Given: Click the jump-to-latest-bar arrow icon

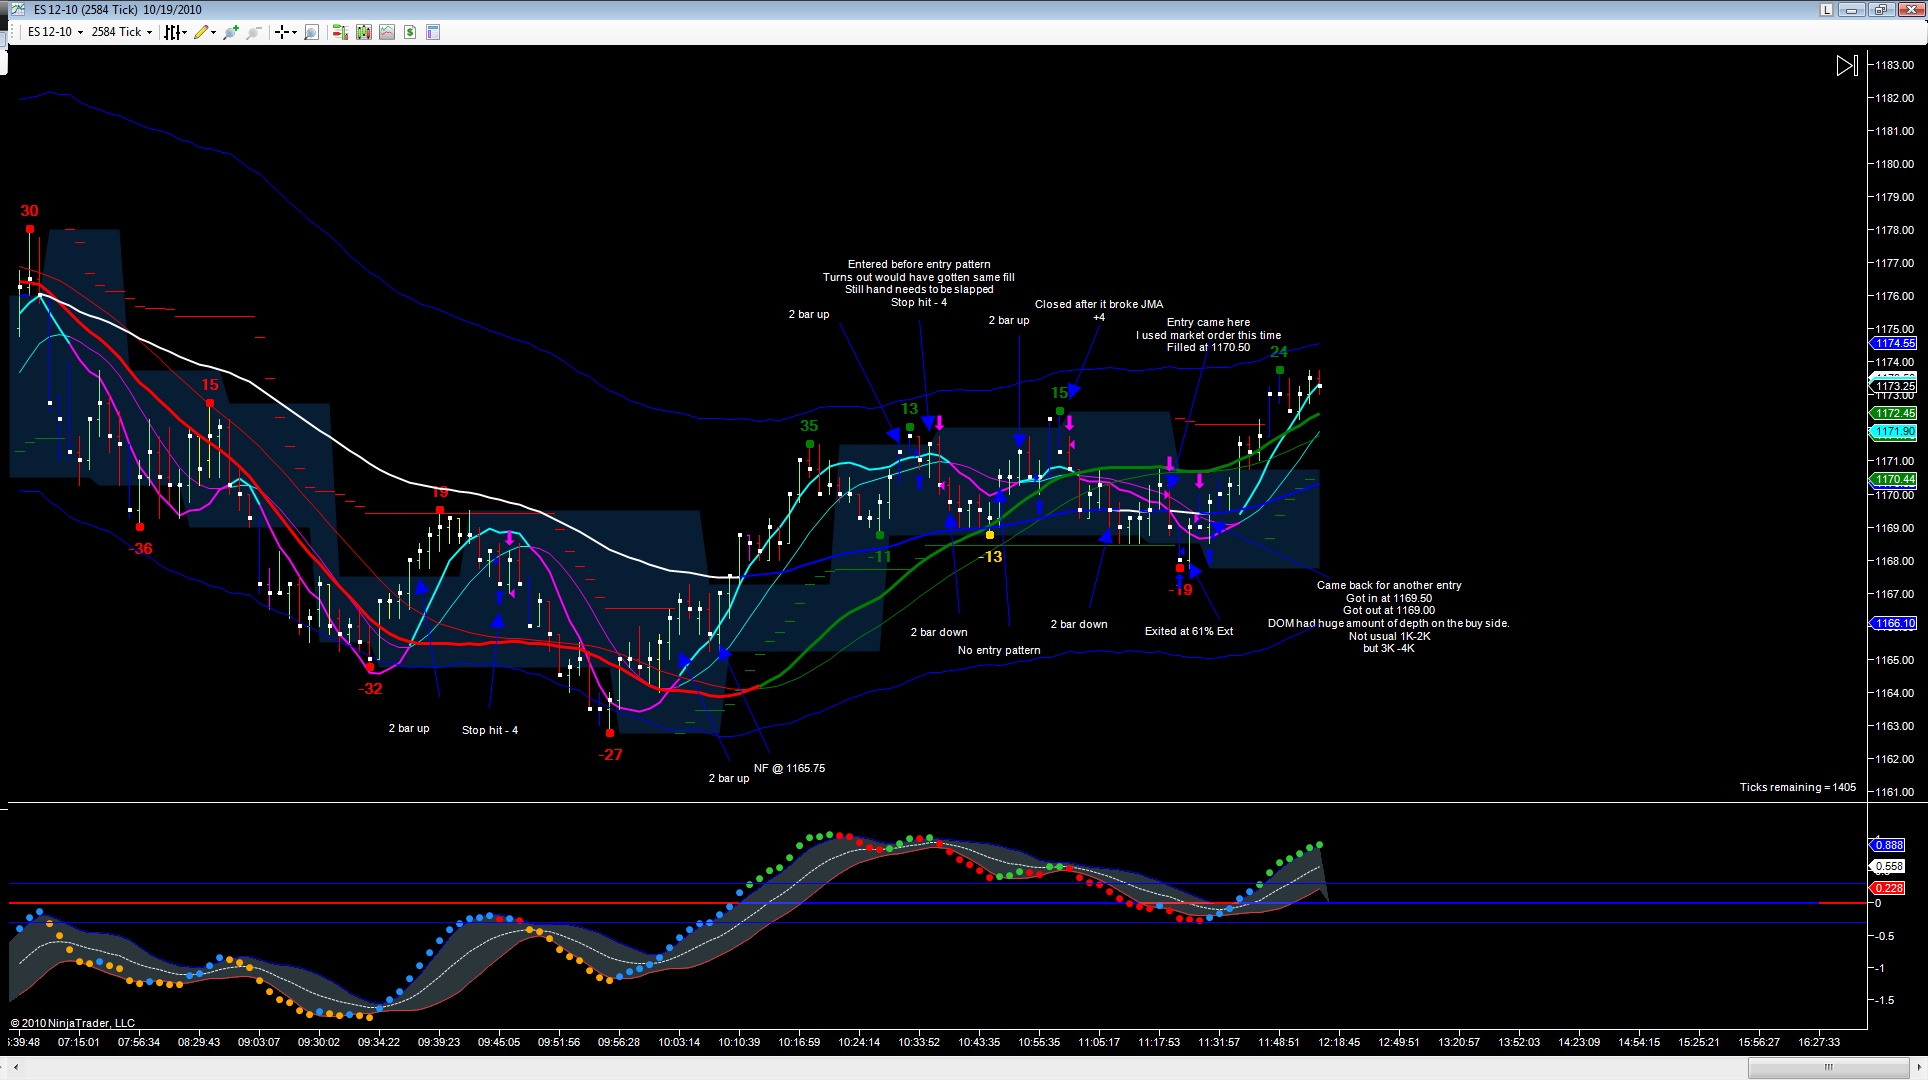Looking at the screenshot, I should tap(1847, 66).
